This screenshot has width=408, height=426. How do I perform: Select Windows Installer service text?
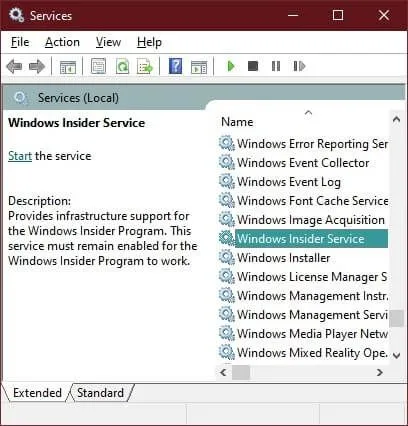283,258
